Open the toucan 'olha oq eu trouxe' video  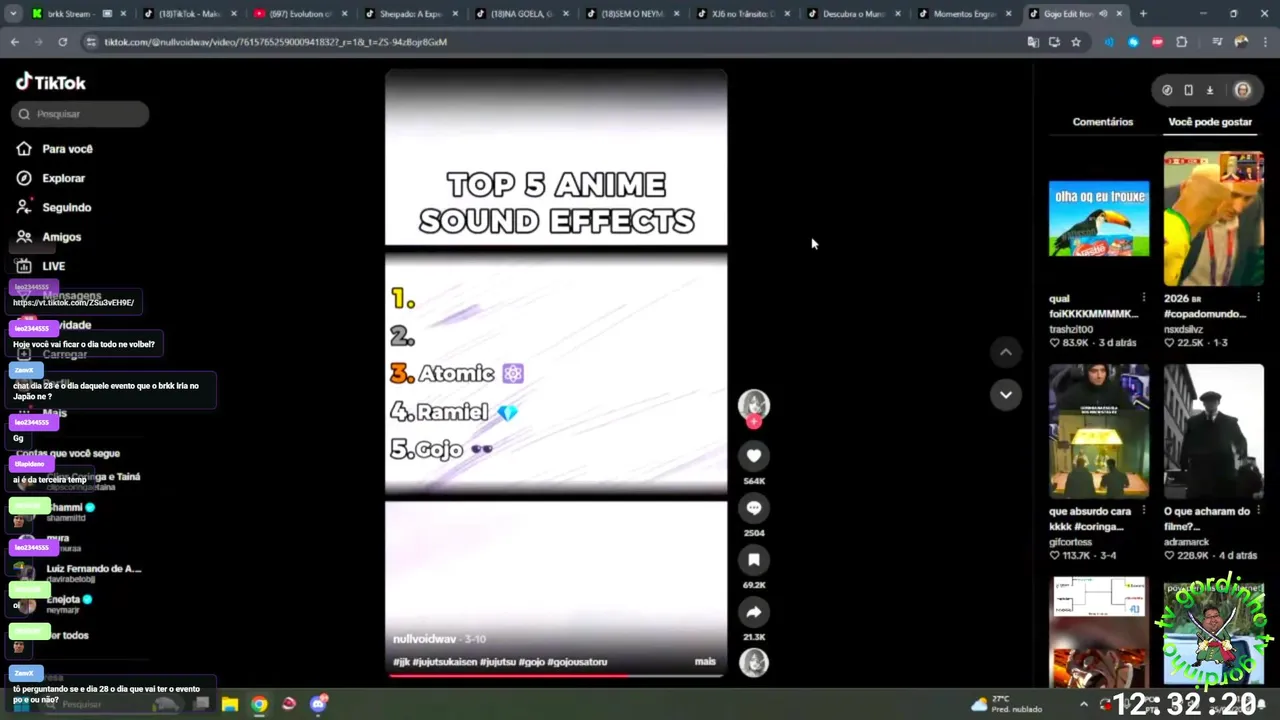pos(1099,218)
